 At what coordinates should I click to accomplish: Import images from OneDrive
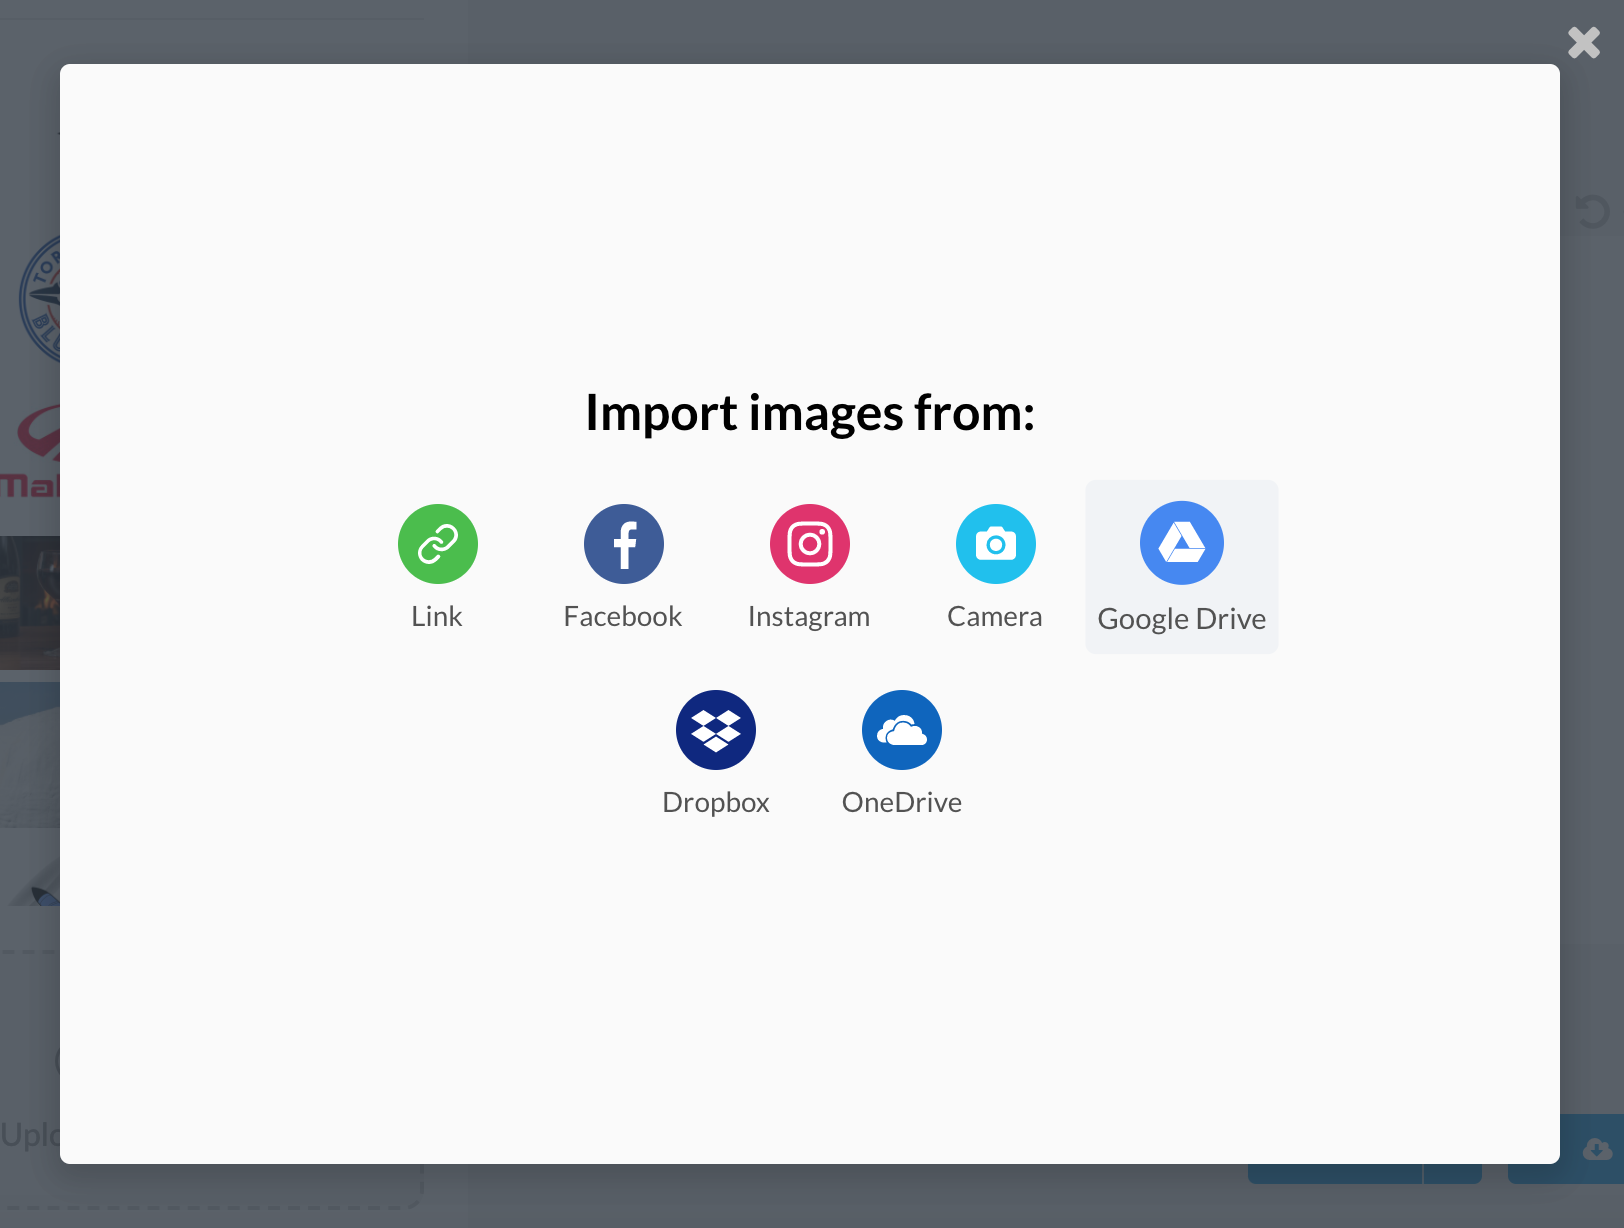902,730
